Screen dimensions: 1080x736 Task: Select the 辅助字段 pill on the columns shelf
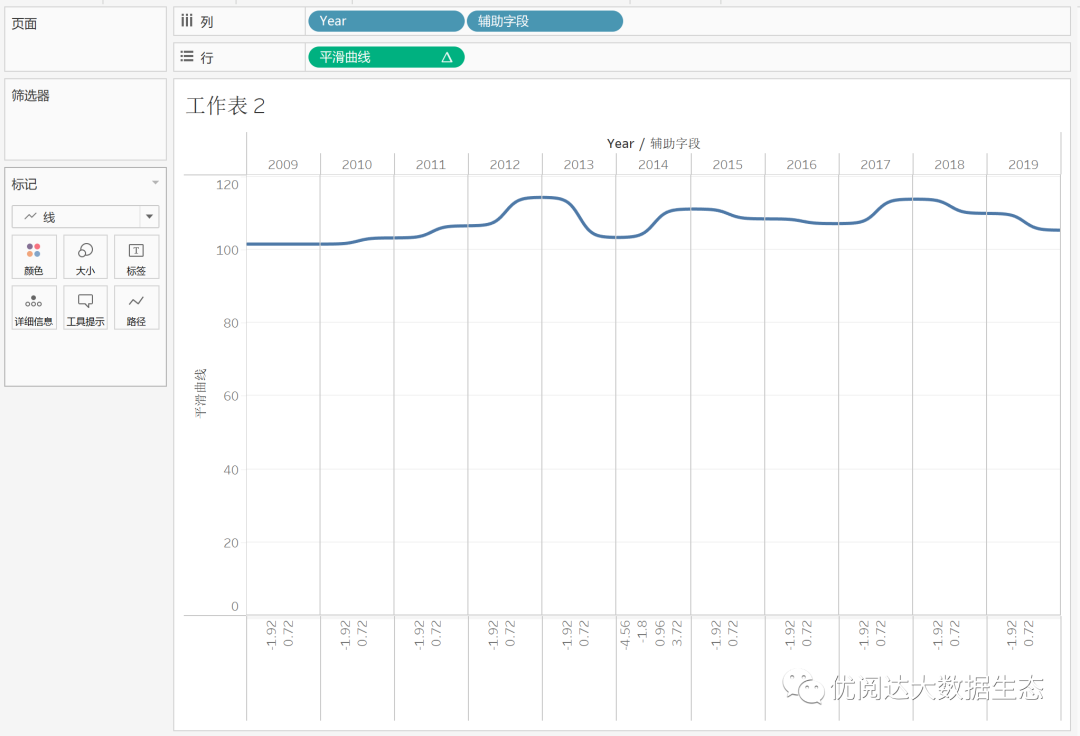coord(545,21)
